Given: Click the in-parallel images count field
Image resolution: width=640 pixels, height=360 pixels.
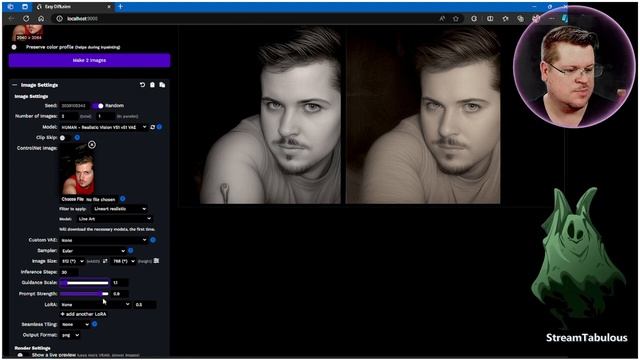Looking at the screenshot, I should click(105, 116).
